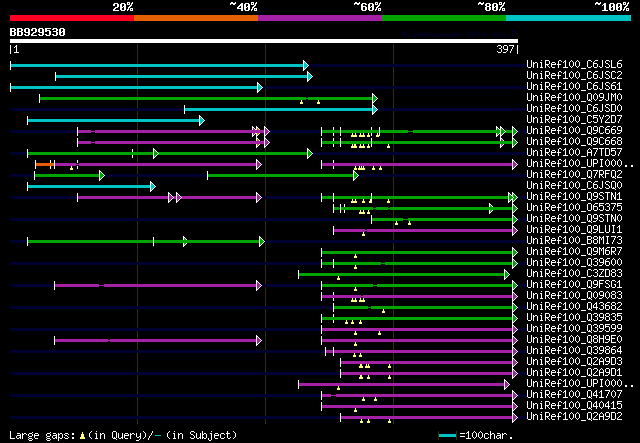Screen dimensions: 640x443
Task: Select the UniRef100_Q9LUI1 entry
Action: coord(574,229)
